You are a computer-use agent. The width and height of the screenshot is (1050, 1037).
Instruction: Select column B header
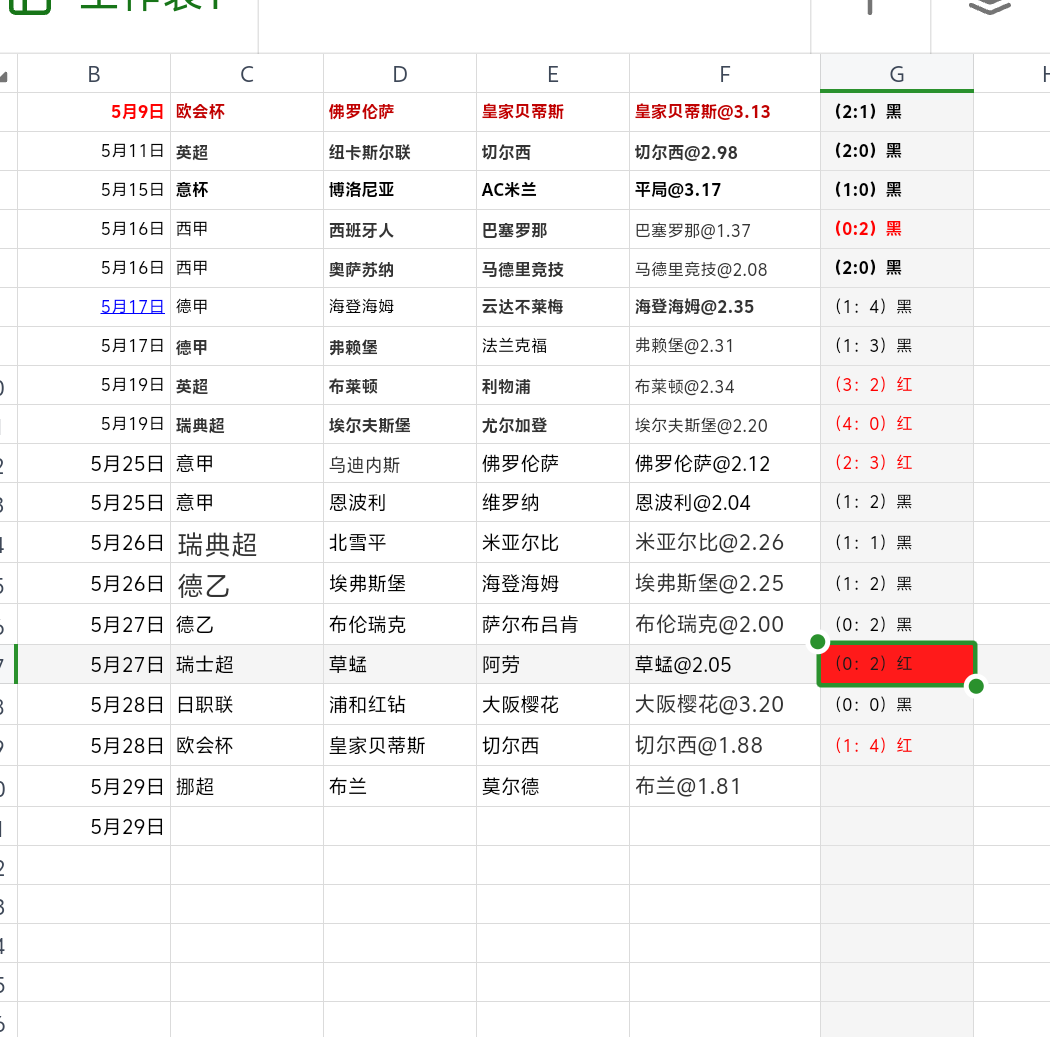(x=93, y=73)
